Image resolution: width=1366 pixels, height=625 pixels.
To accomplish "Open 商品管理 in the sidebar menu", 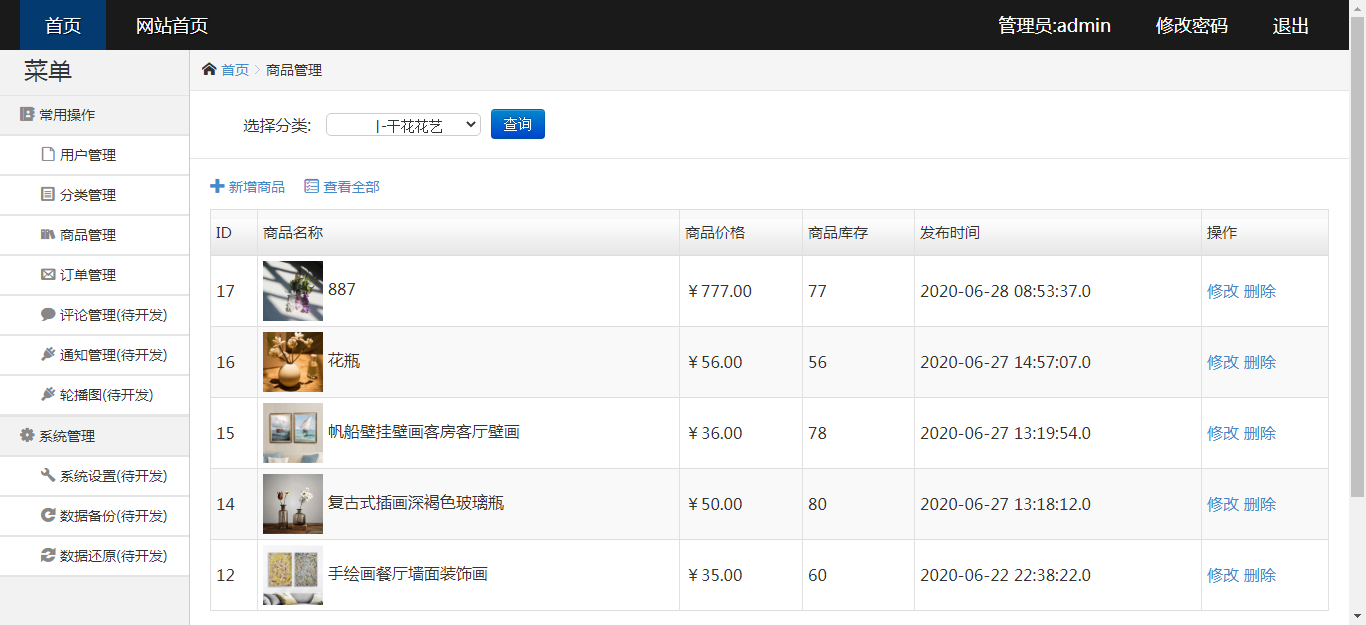I will [x=88, y=235].
